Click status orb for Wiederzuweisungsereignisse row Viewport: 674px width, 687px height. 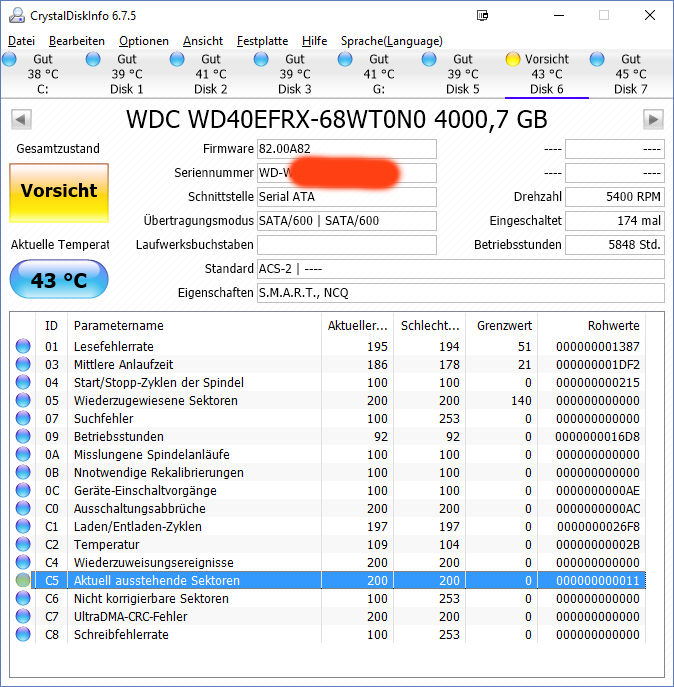23,562
